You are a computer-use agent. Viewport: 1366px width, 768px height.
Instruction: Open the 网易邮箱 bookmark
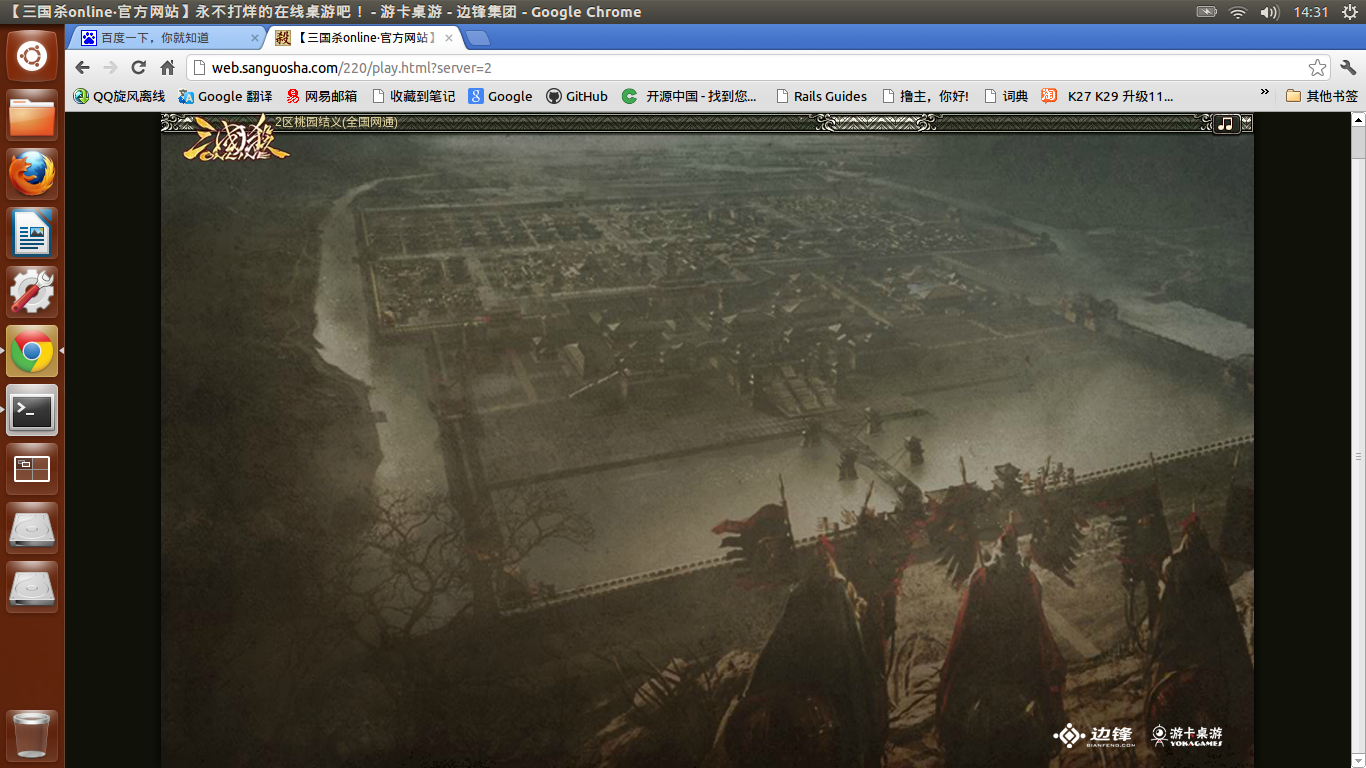[321, 96]
